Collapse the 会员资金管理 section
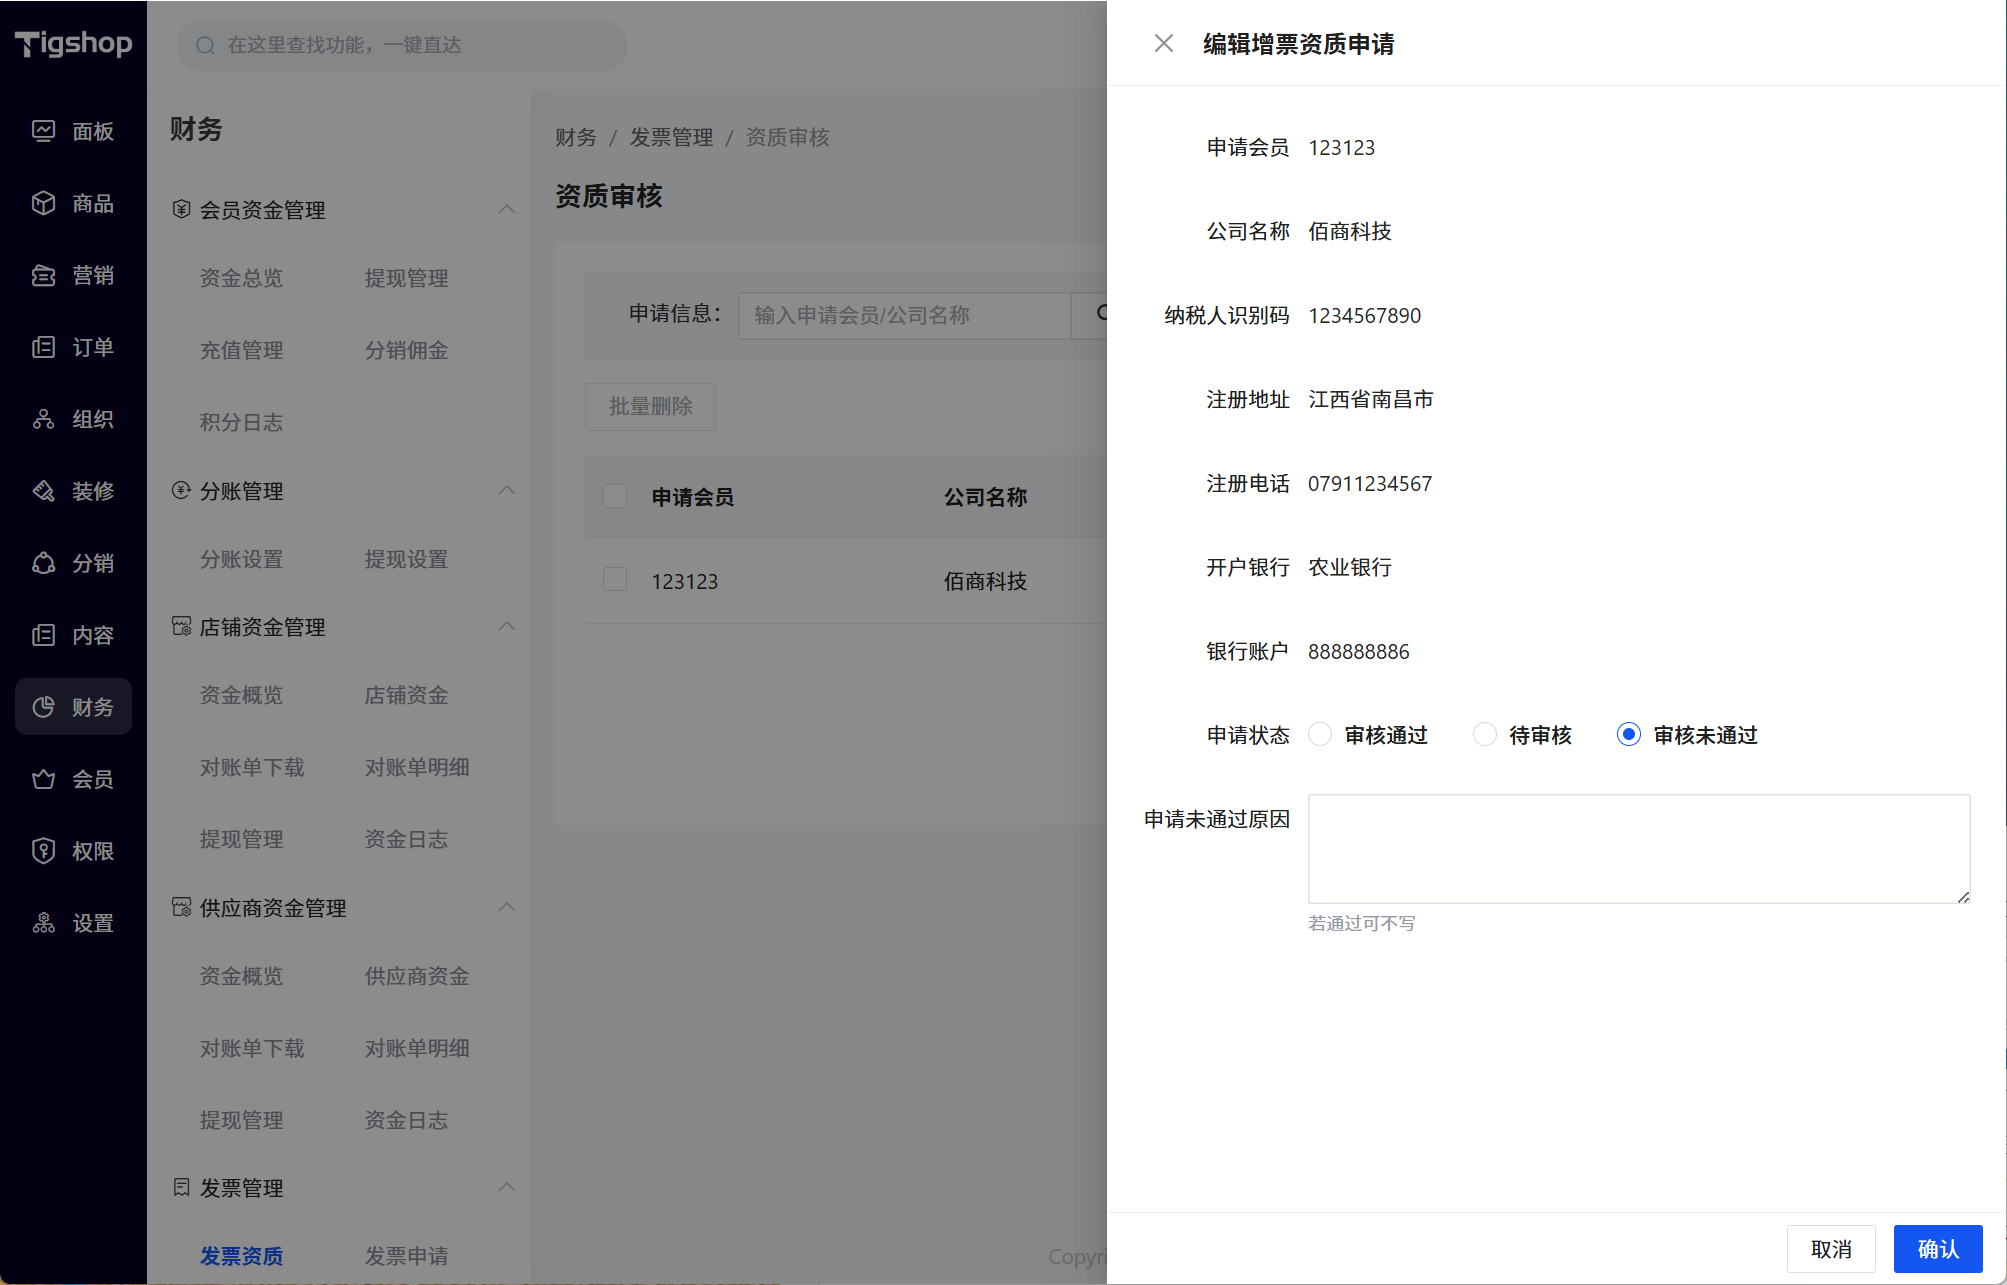 [507, 209]
